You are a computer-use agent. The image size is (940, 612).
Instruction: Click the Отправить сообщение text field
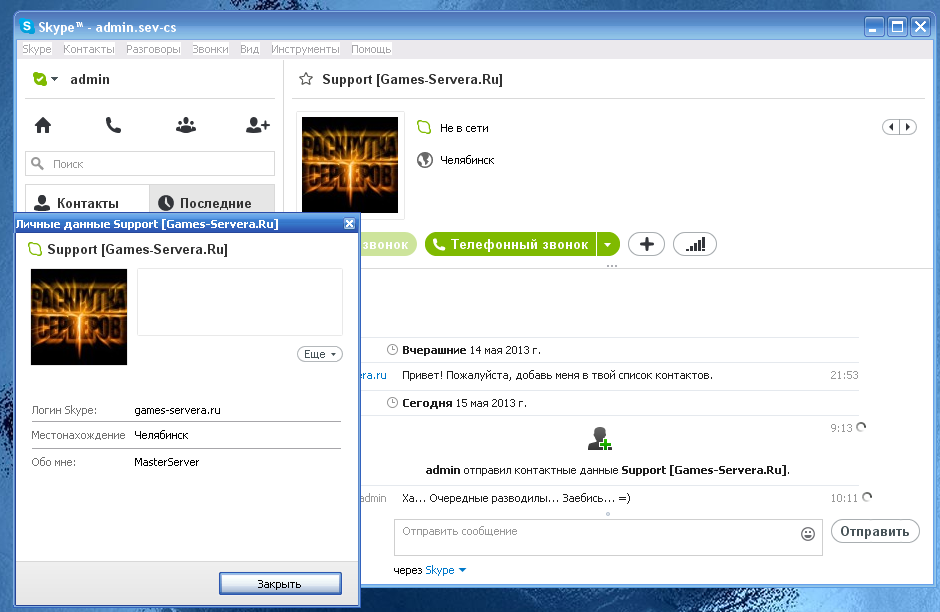click(x=608, y=537)
